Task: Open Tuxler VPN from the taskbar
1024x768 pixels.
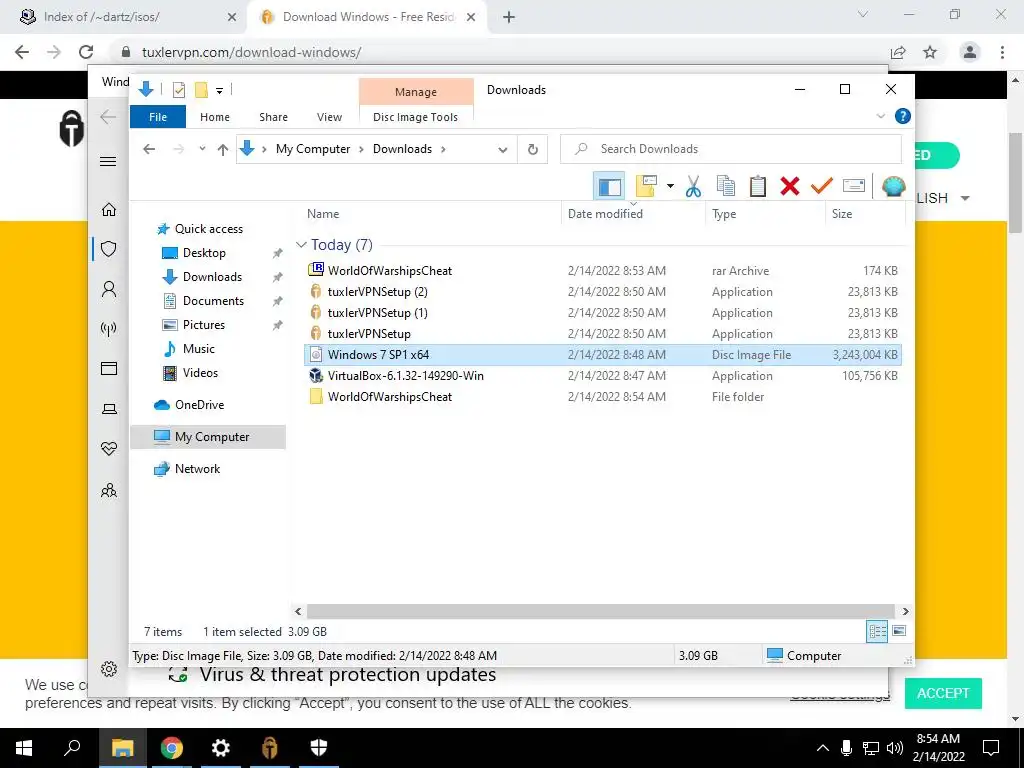Action: click(270, 748)
